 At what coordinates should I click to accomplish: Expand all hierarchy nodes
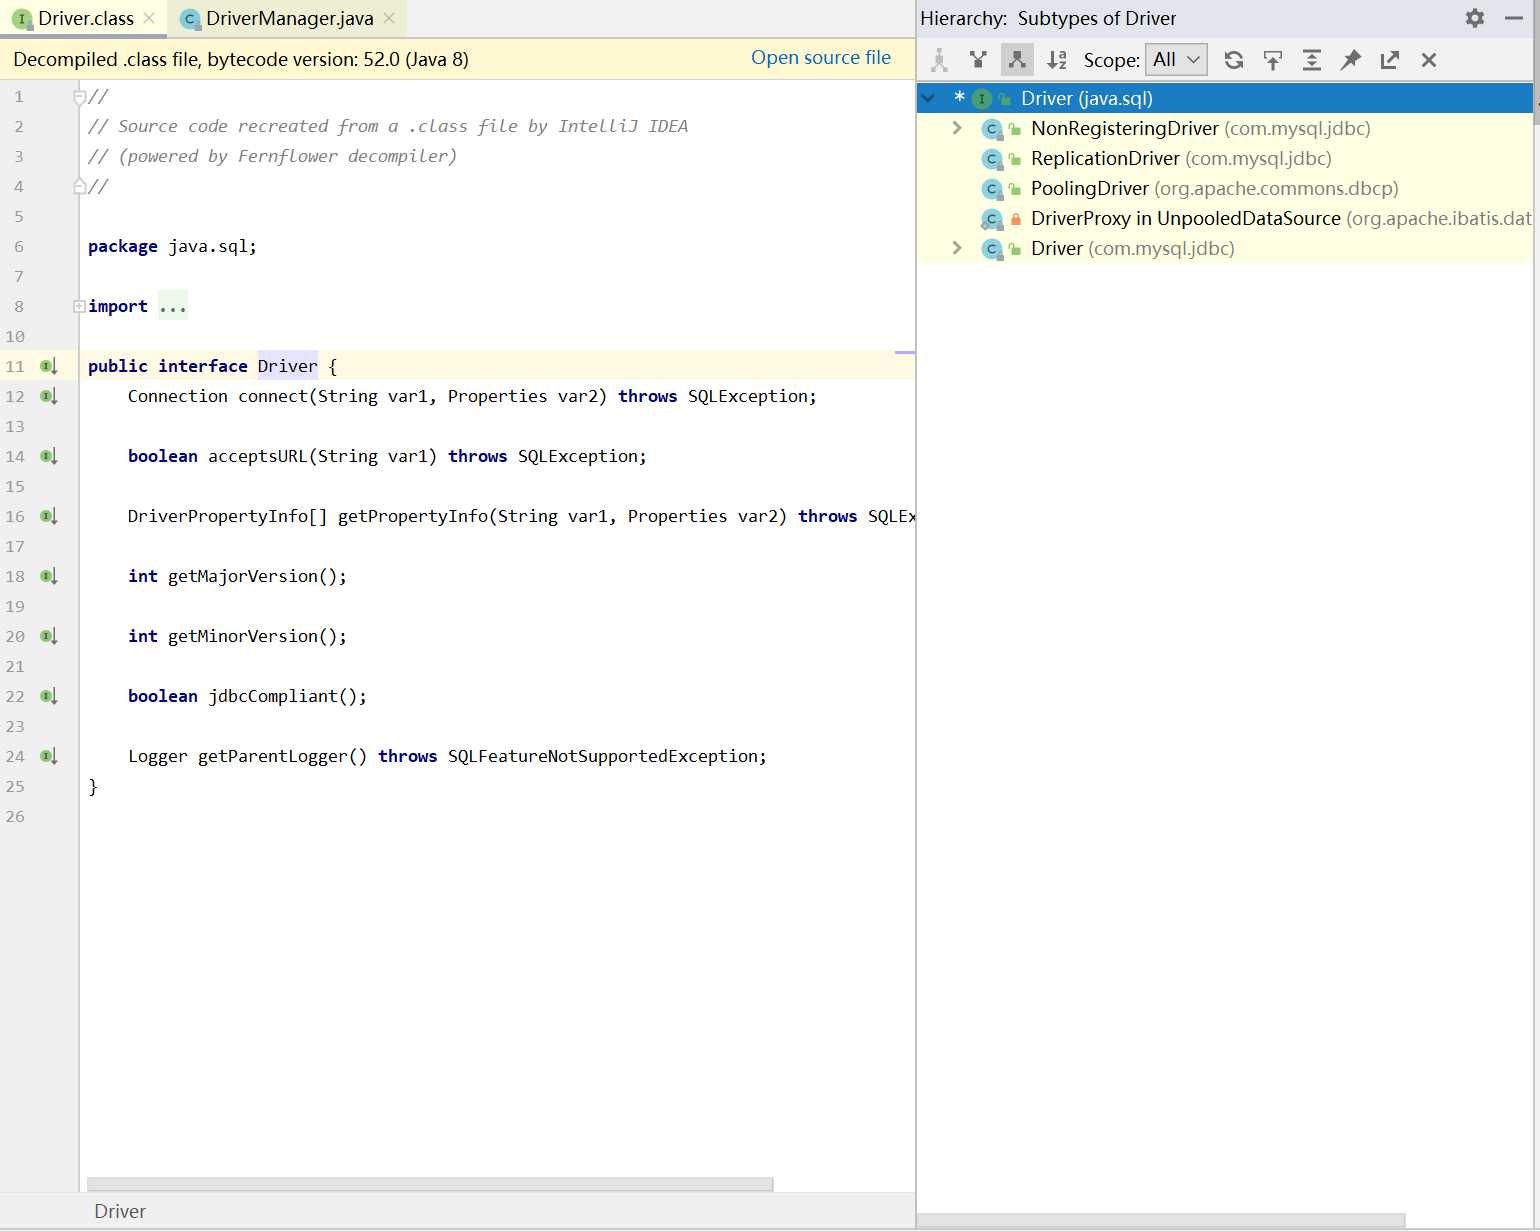click(x=1312, y=60)
